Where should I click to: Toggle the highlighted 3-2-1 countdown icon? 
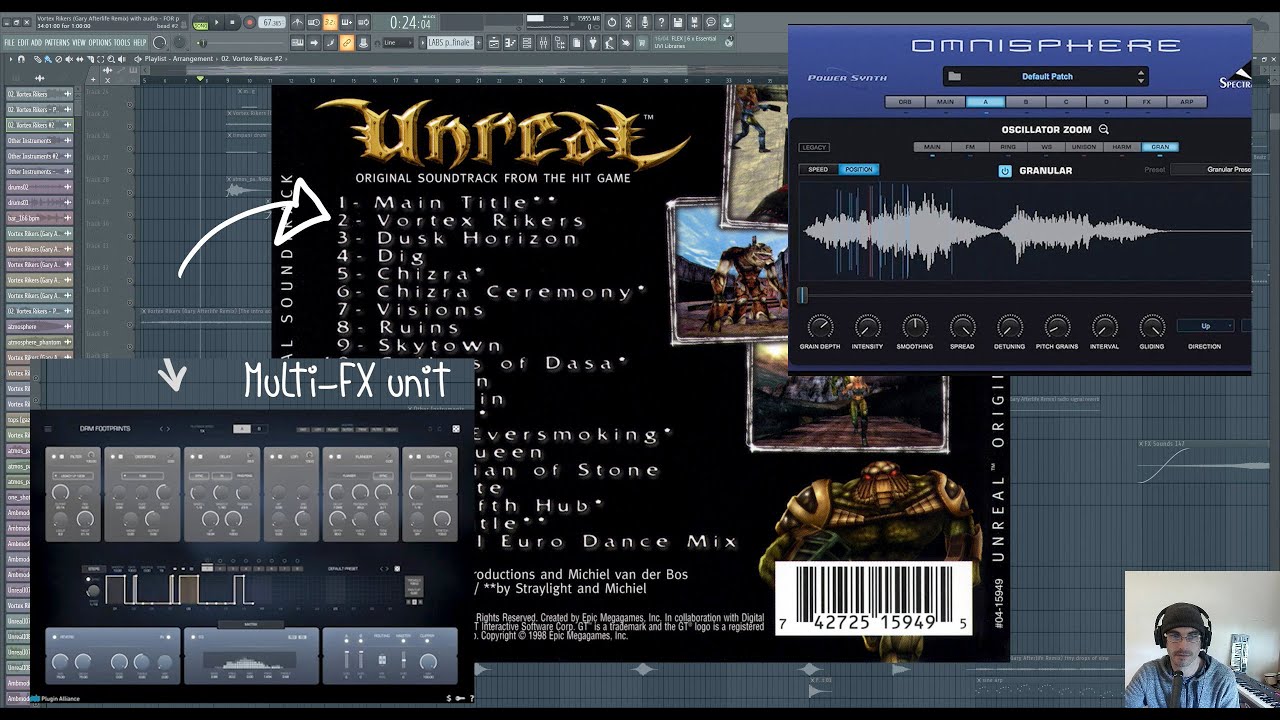tap(330, 22)
